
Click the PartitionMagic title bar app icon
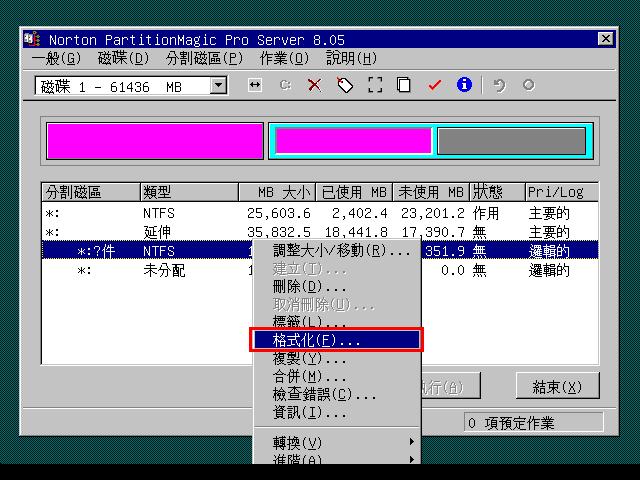pos(32,39)
